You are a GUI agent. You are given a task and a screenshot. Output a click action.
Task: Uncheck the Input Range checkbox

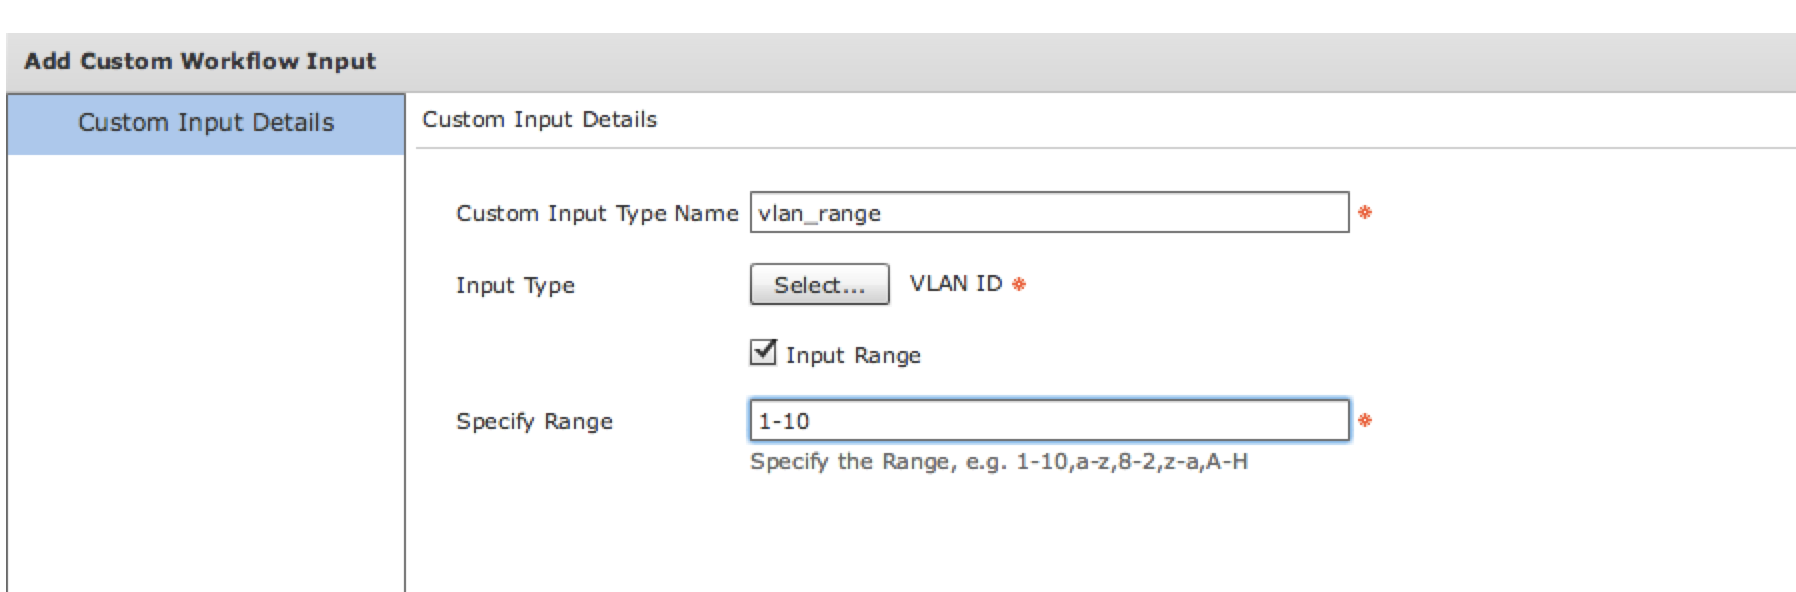pos(763,352)
